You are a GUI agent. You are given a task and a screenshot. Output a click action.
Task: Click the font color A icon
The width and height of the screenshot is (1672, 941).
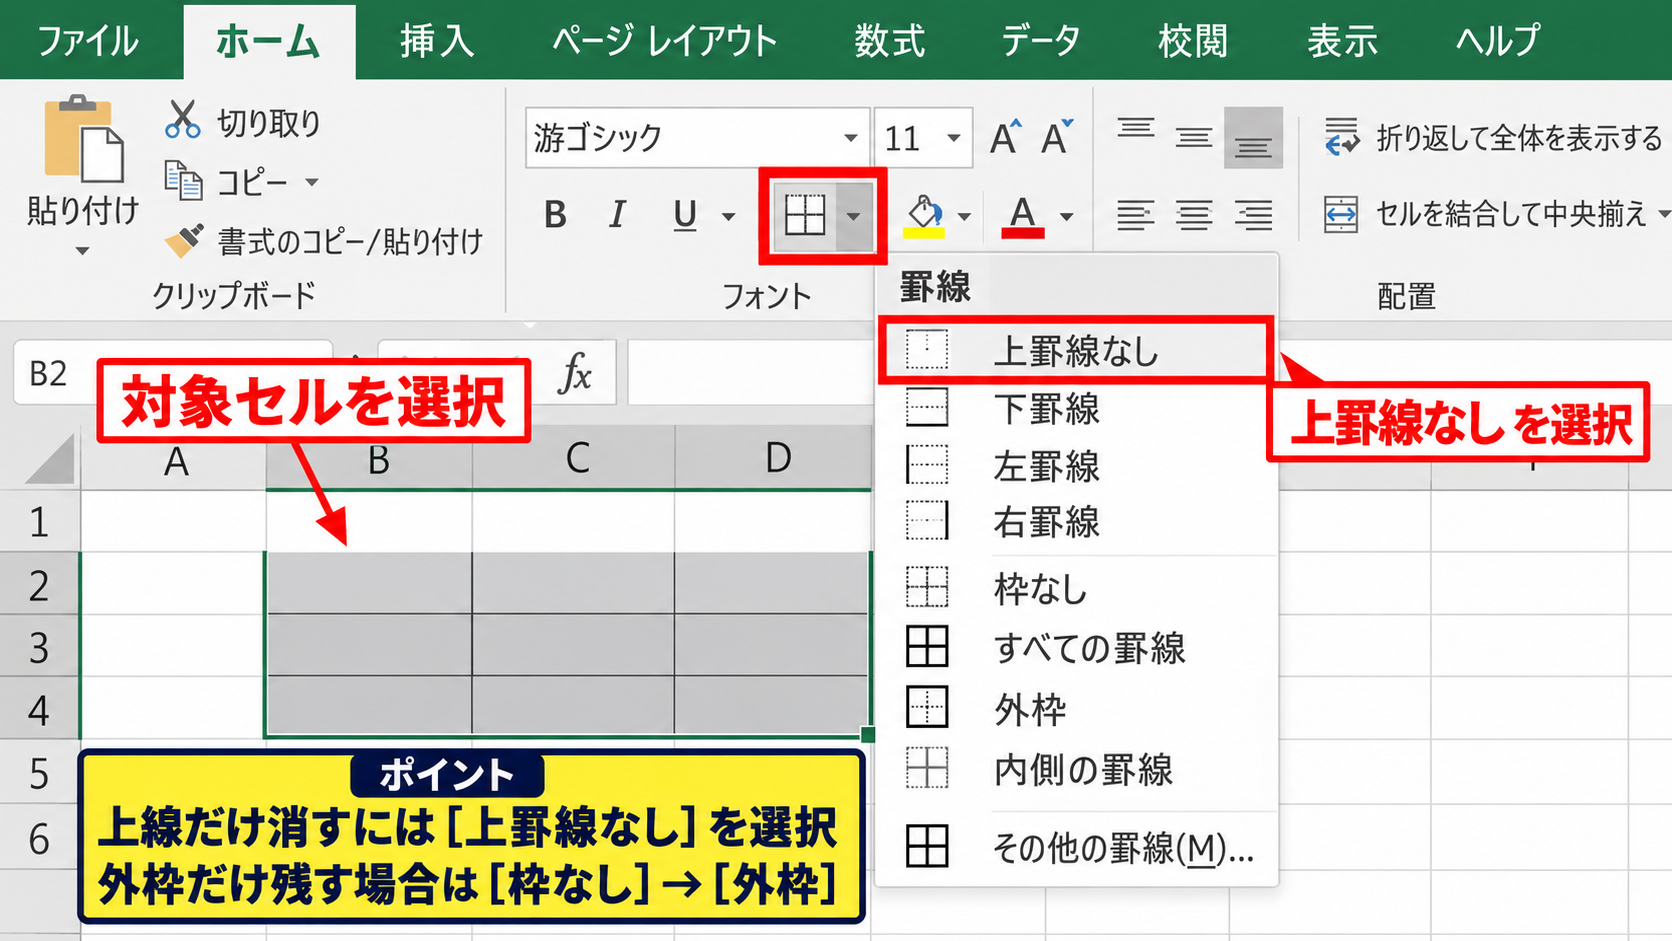pyautogui.click(x=1022, y=215)
